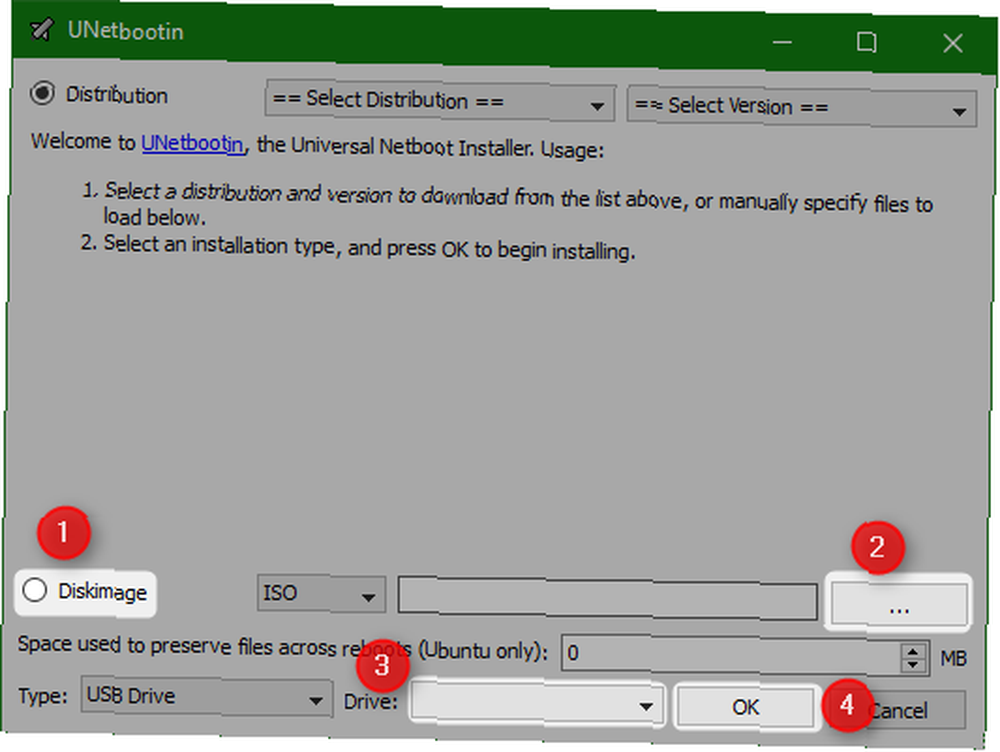Click the OK button to begin installing
The width and height of the screenshot is (1000, 752).
tap(745, 707)
